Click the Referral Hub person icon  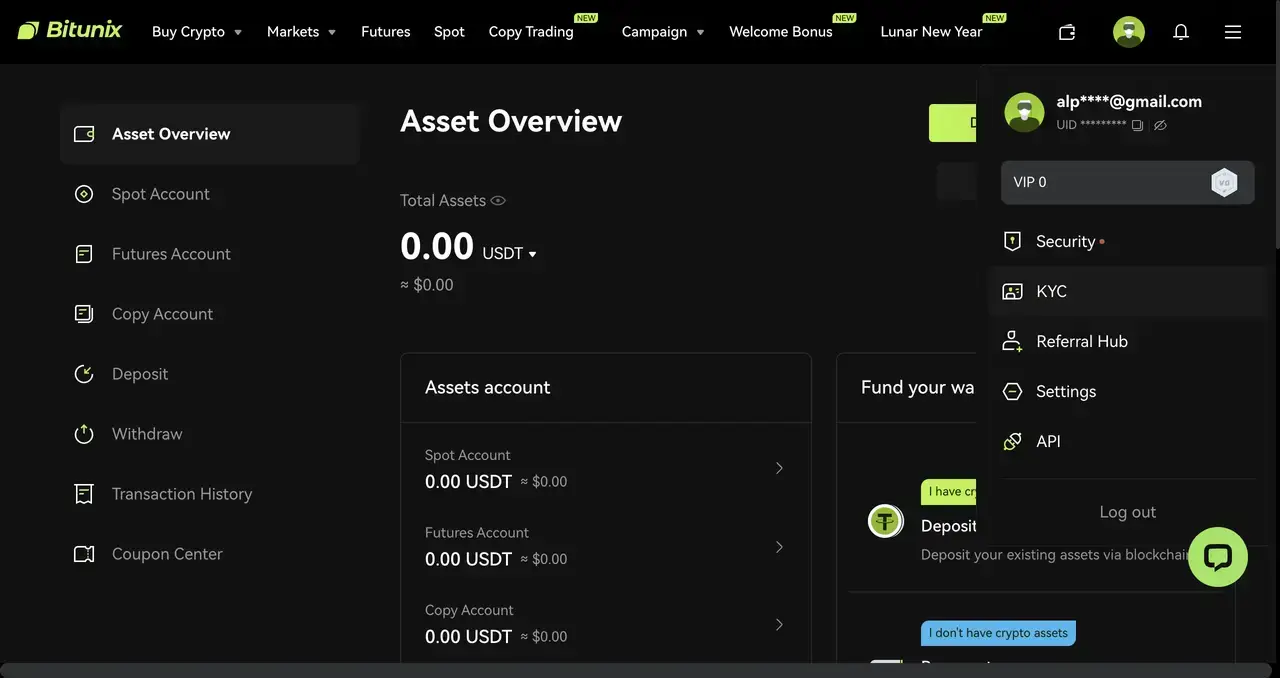coord(1012,341)
